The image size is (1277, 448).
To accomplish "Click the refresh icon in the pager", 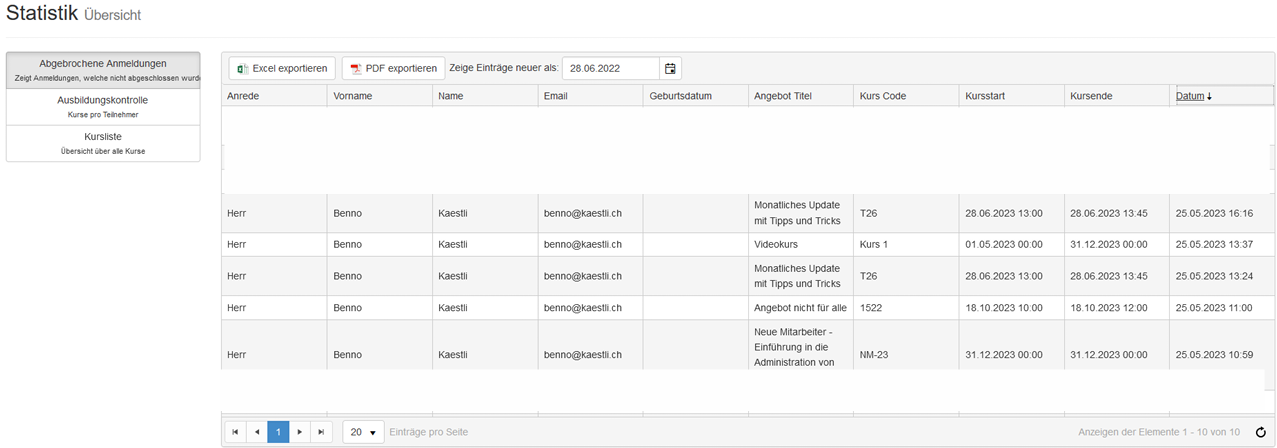I will [1261, 432].
